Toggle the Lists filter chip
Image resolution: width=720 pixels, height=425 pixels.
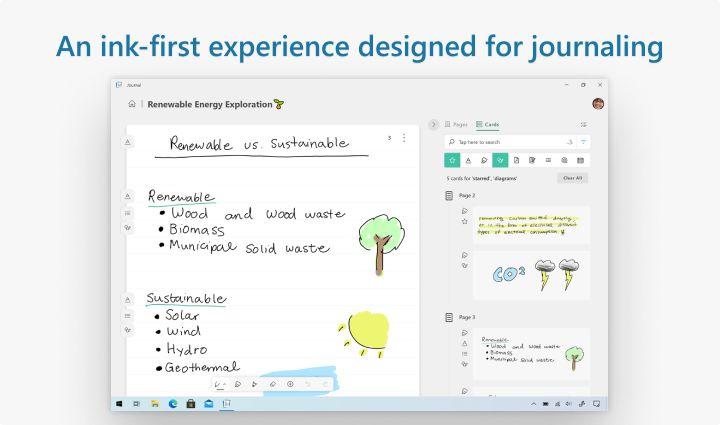click(548, 160)
